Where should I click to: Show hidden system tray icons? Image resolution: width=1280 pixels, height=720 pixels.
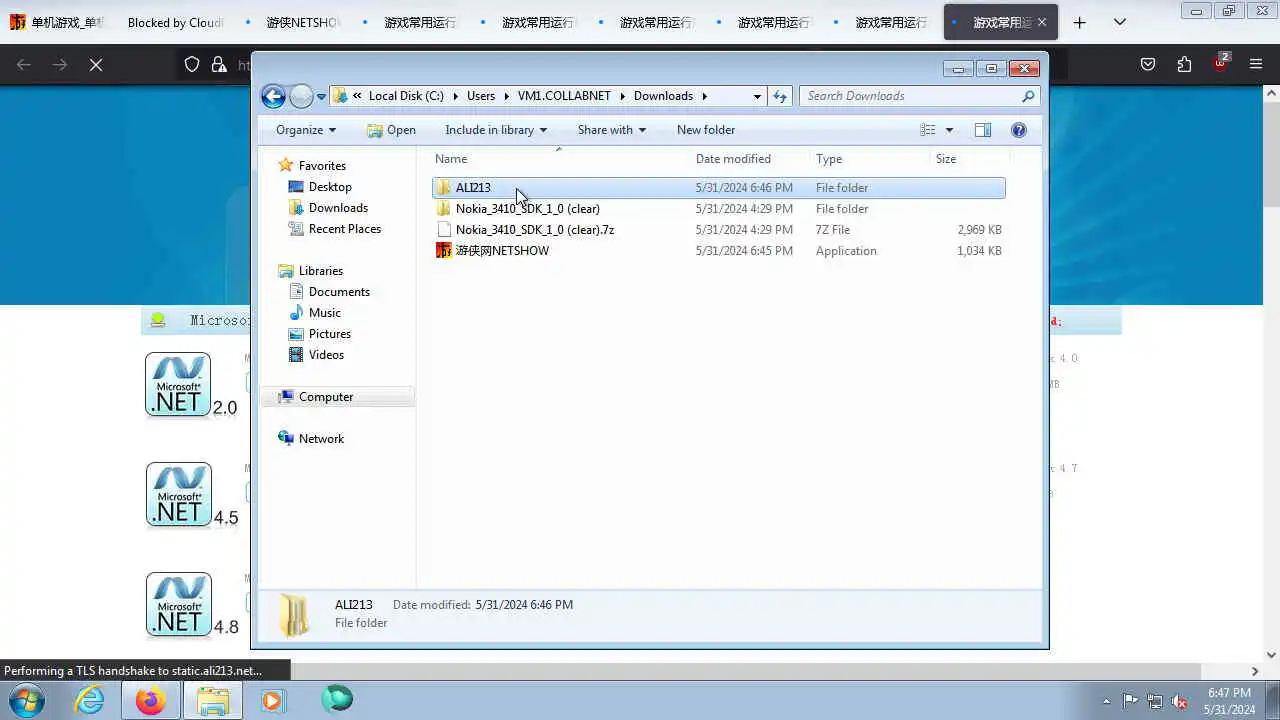coord(1106,701)
